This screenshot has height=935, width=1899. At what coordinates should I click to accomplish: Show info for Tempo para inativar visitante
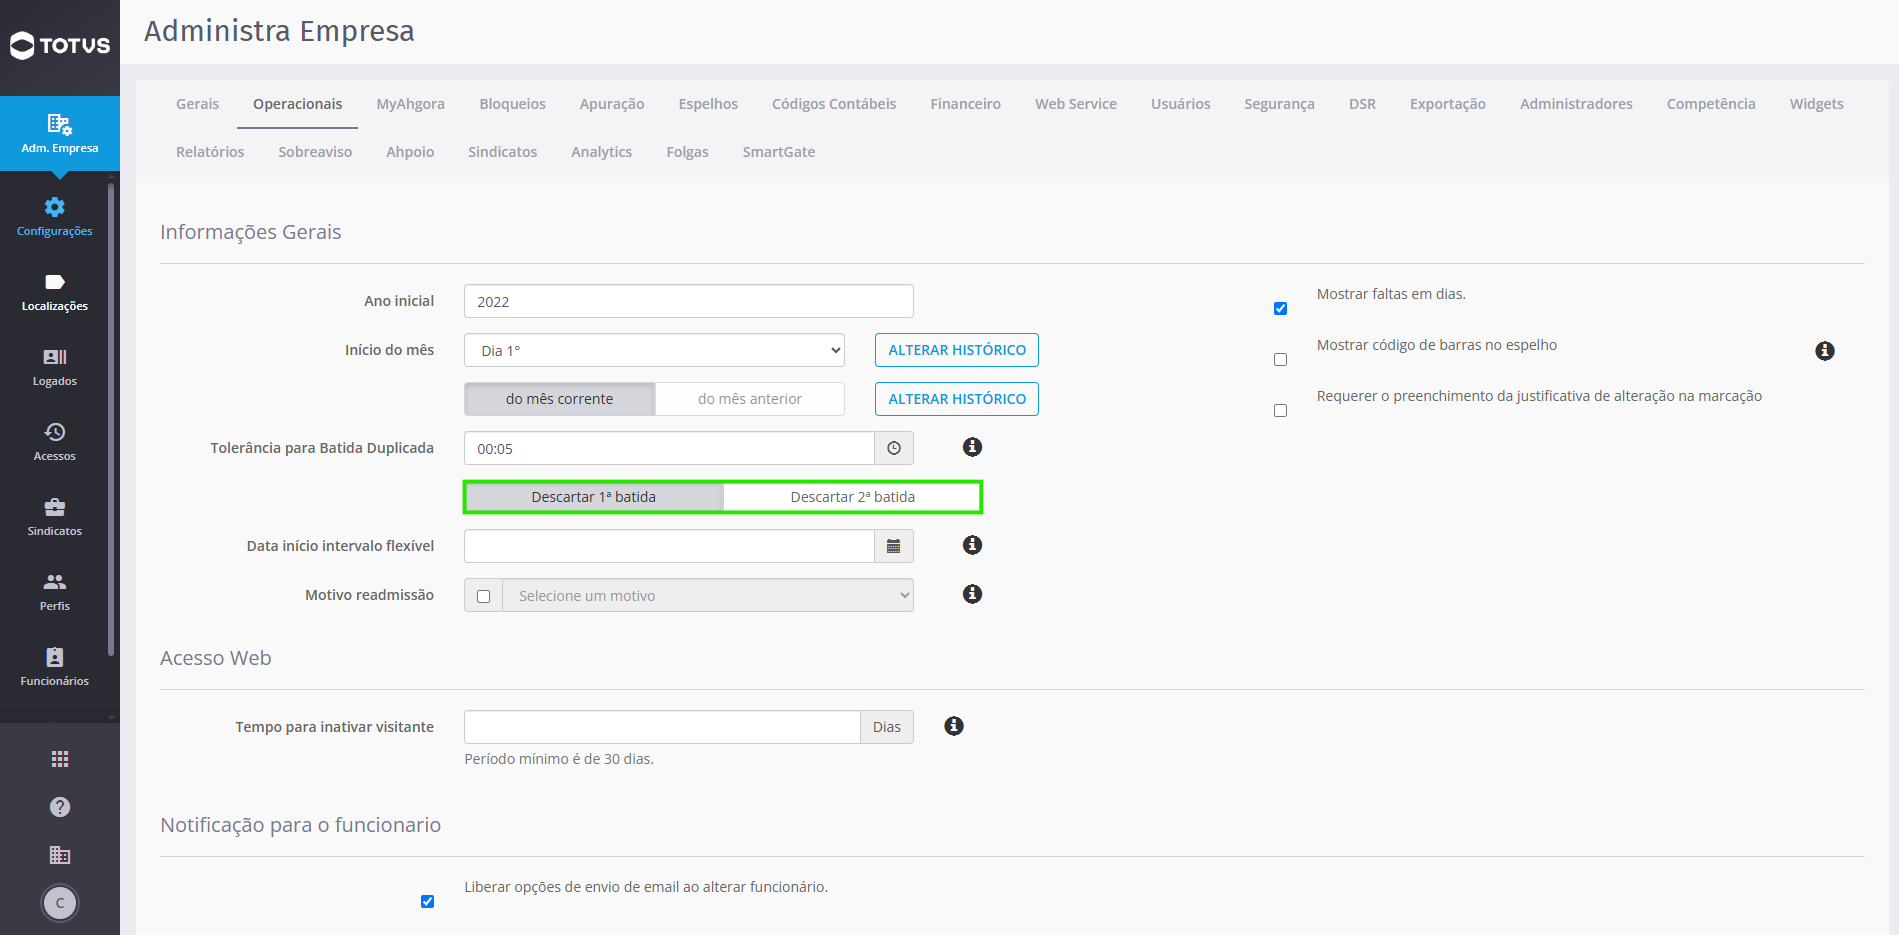click(x=954, y=726)
